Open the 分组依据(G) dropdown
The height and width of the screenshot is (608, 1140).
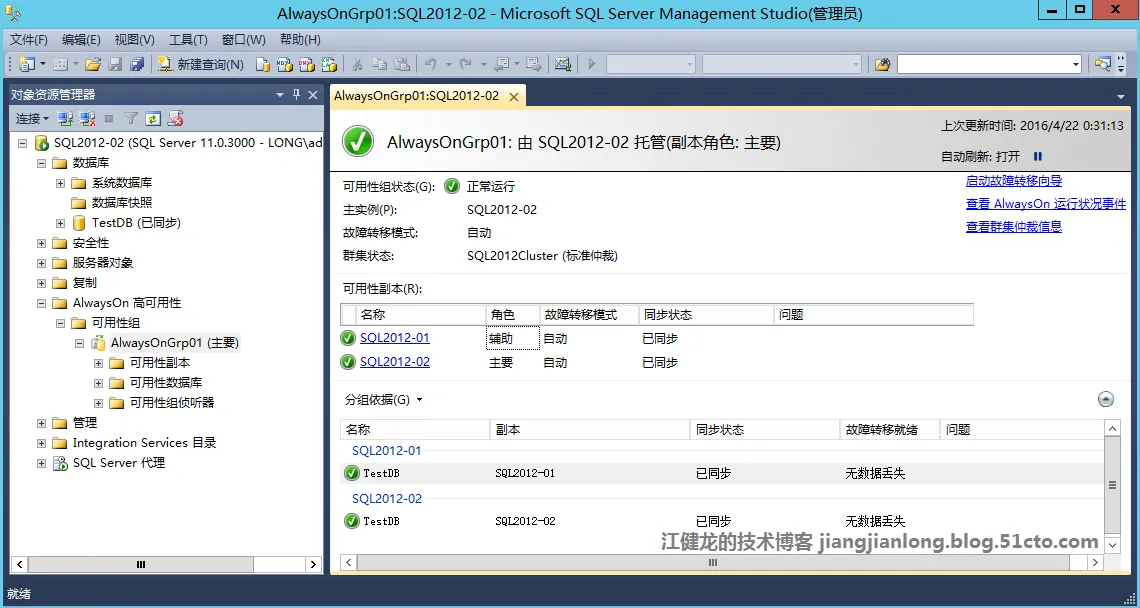[x=384, y=399]
